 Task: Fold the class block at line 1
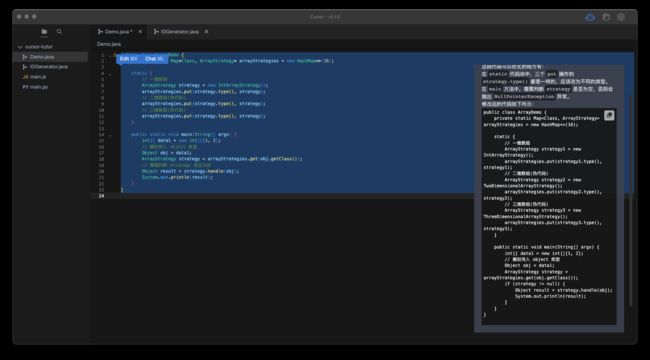point(110,55)
